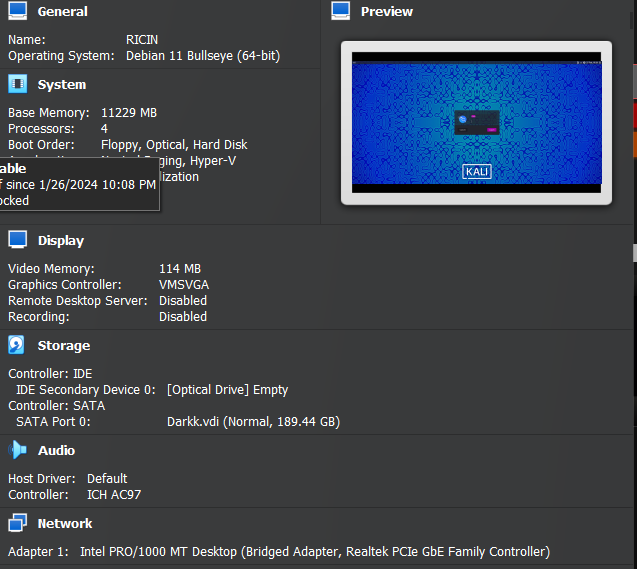The image size is (637, 569).
Task: Click the tooltip showing since 1/26/2024 10:08 PM
Action: (x=80, y=184)
